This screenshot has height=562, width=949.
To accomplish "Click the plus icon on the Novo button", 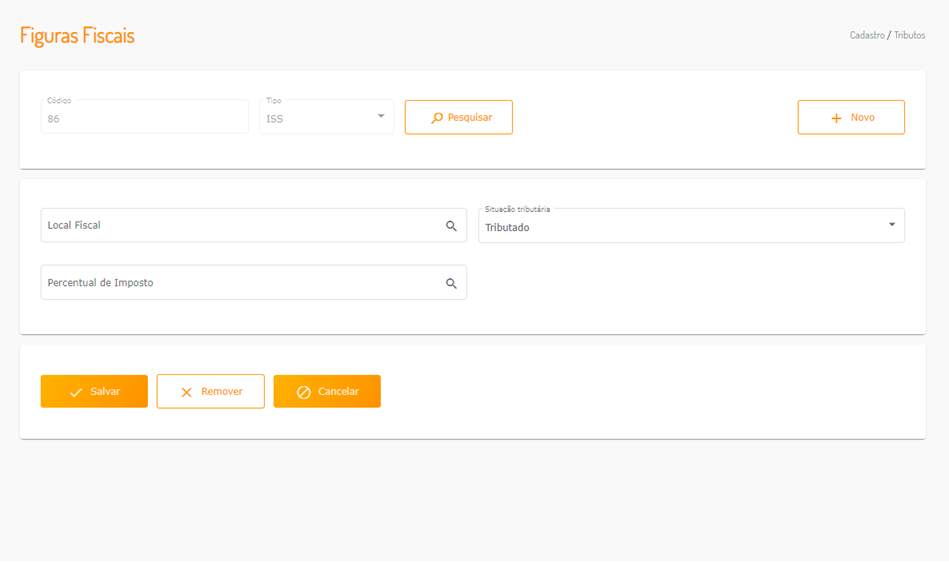I will pos(836,118).
